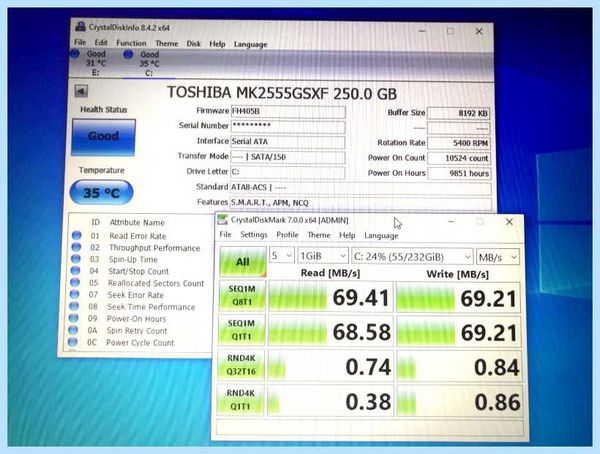Start the RND4K Q32T16 test

coord(241,365)
